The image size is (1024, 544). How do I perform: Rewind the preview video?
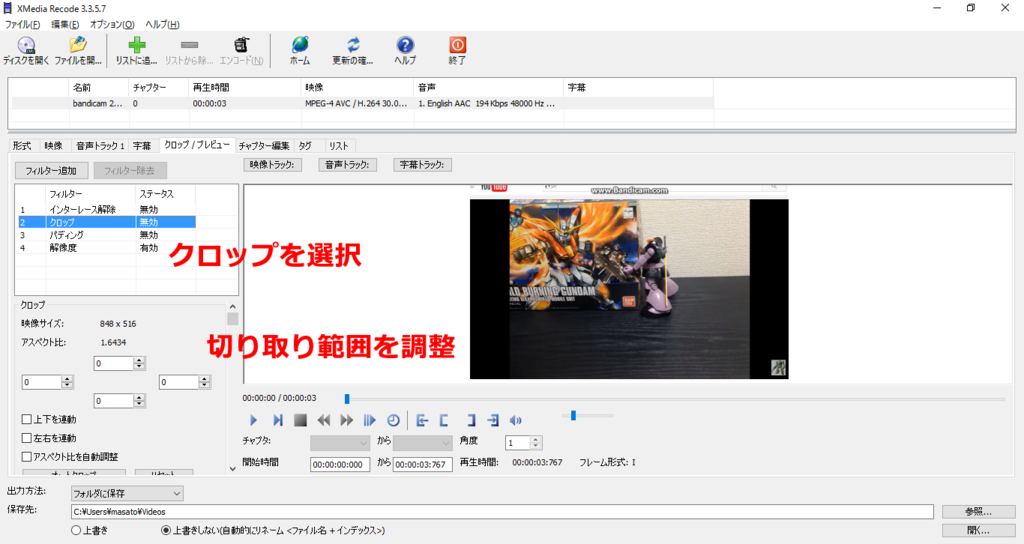point(323,421)
